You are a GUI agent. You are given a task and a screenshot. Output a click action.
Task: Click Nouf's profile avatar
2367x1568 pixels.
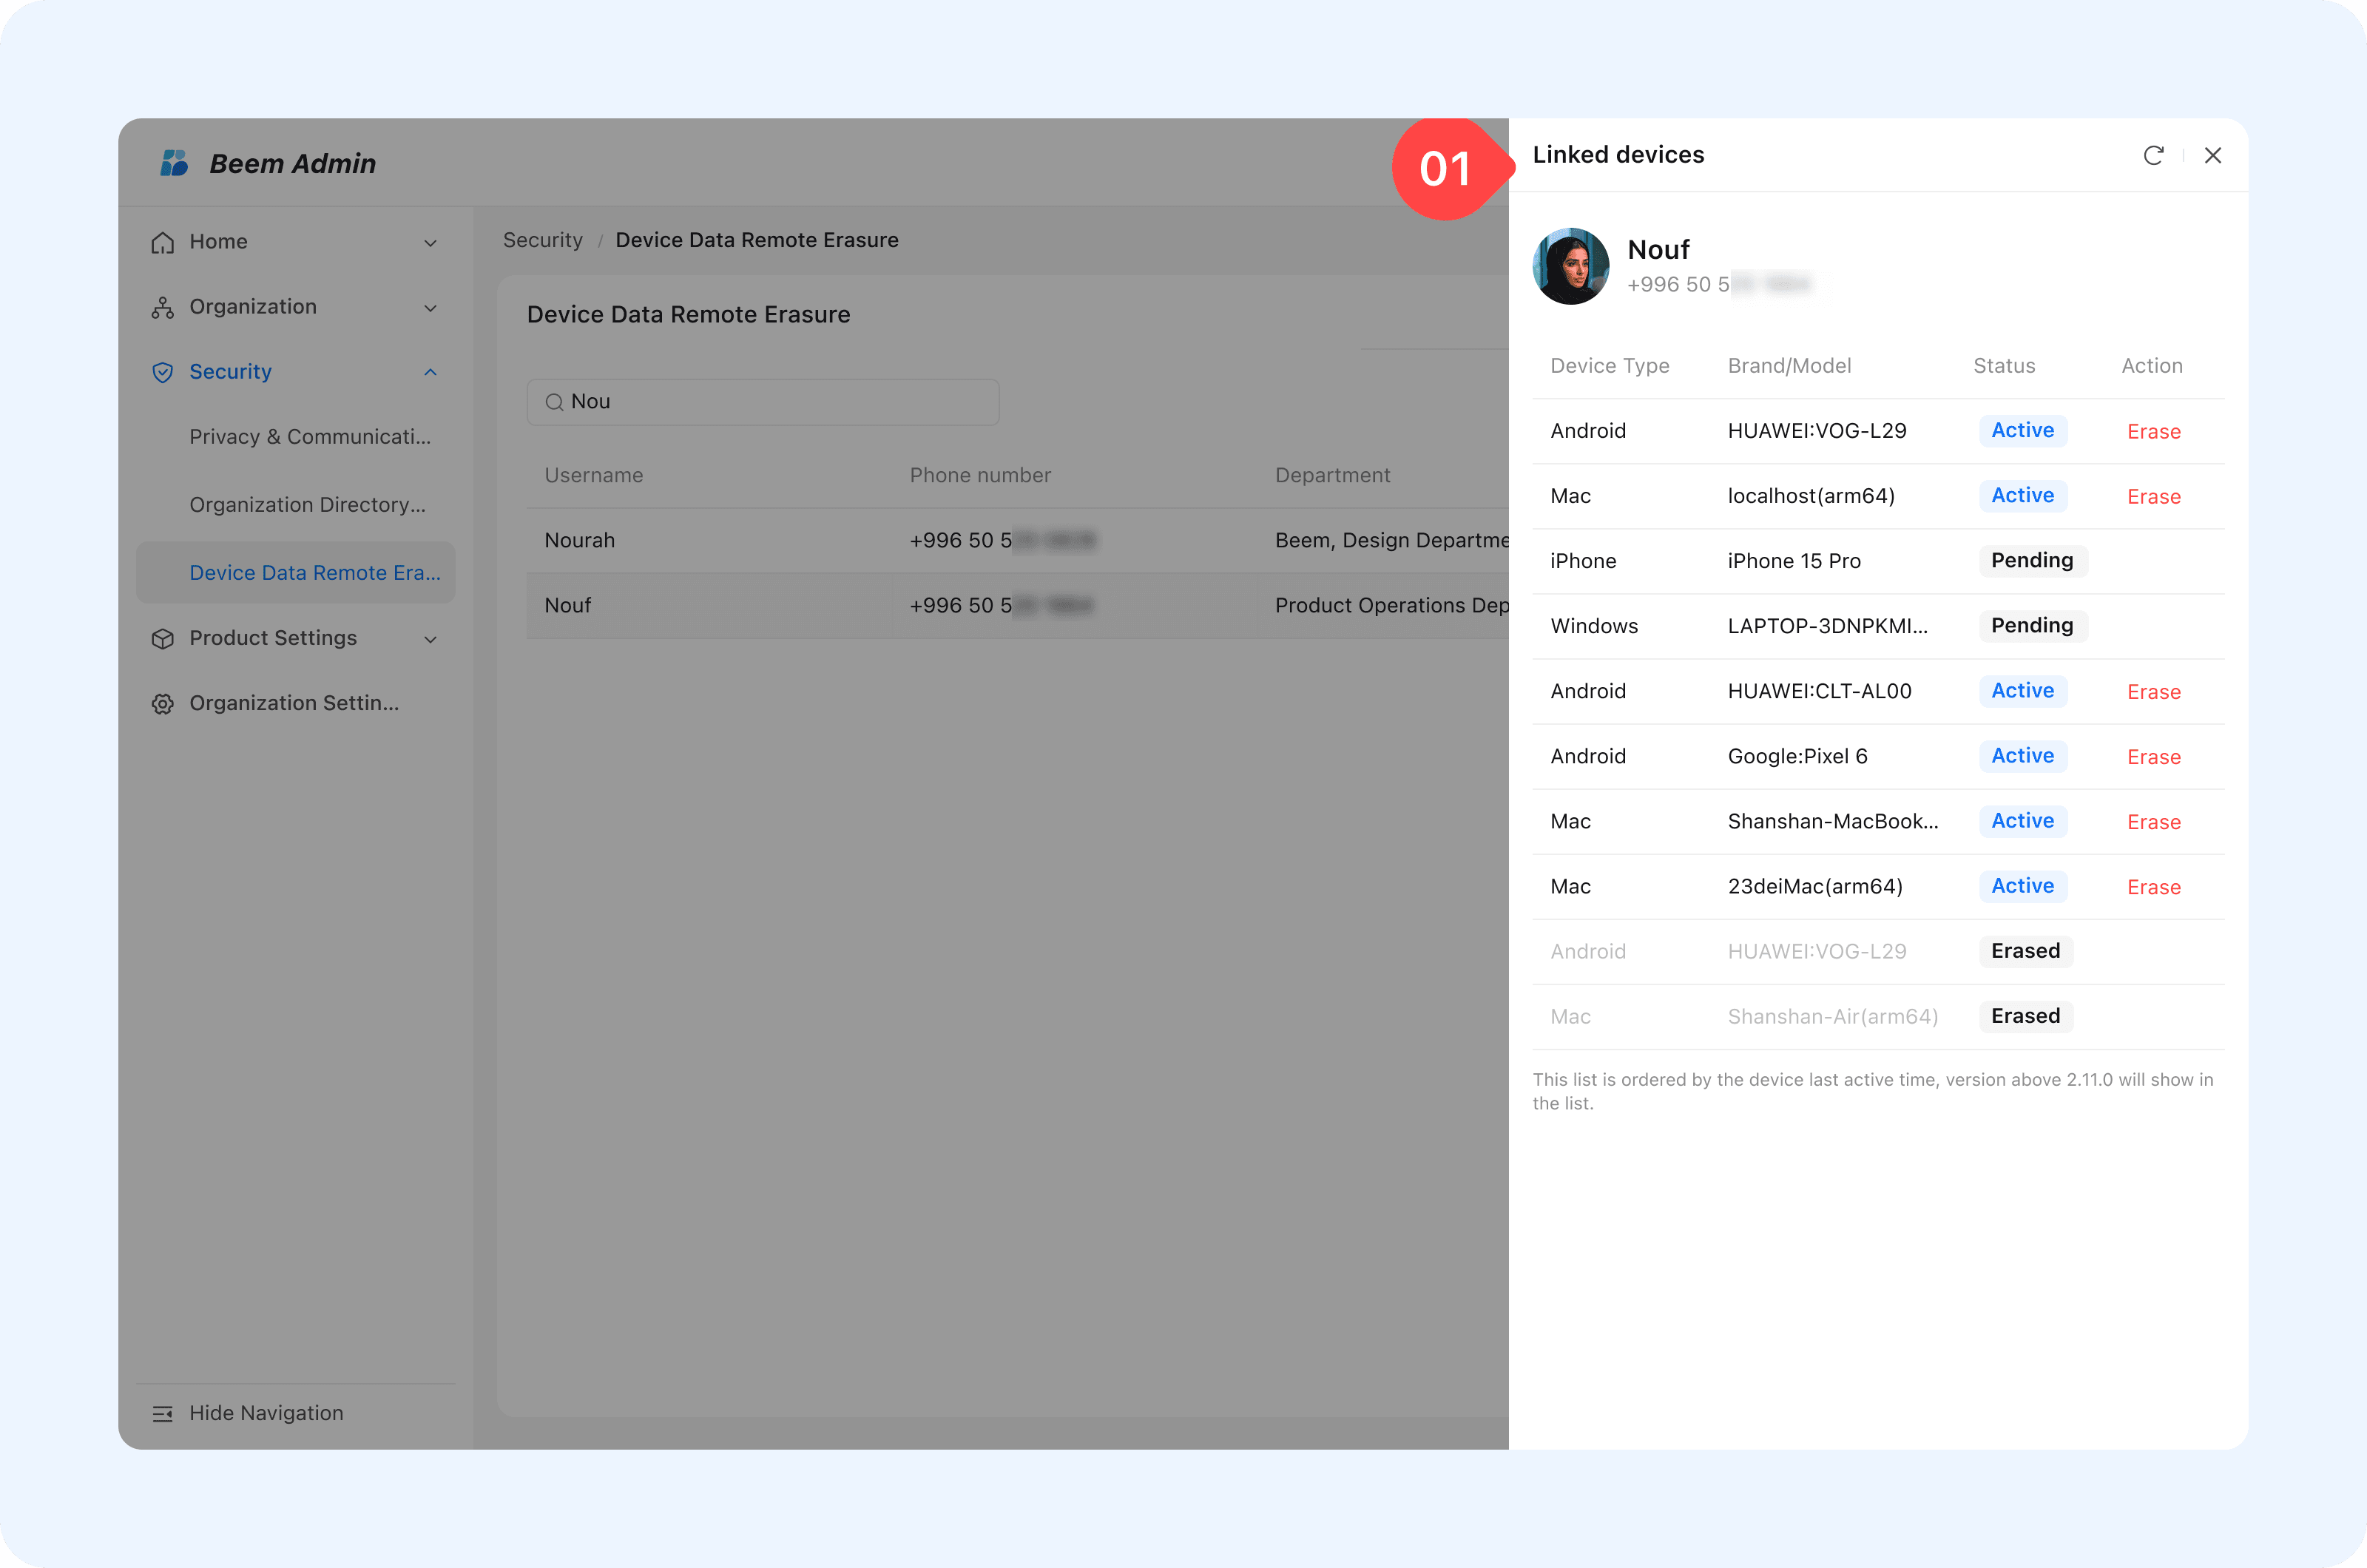1570,266
